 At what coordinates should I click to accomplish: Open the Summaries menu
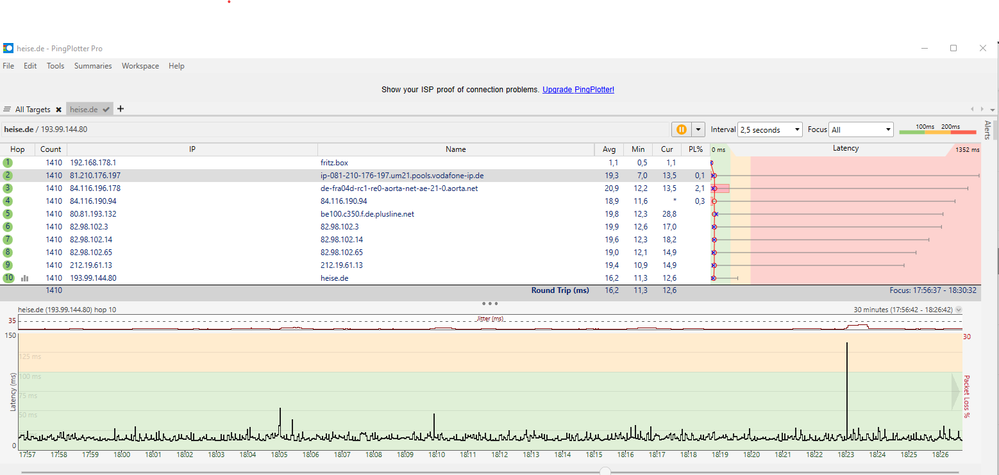(x=93, y=66)
